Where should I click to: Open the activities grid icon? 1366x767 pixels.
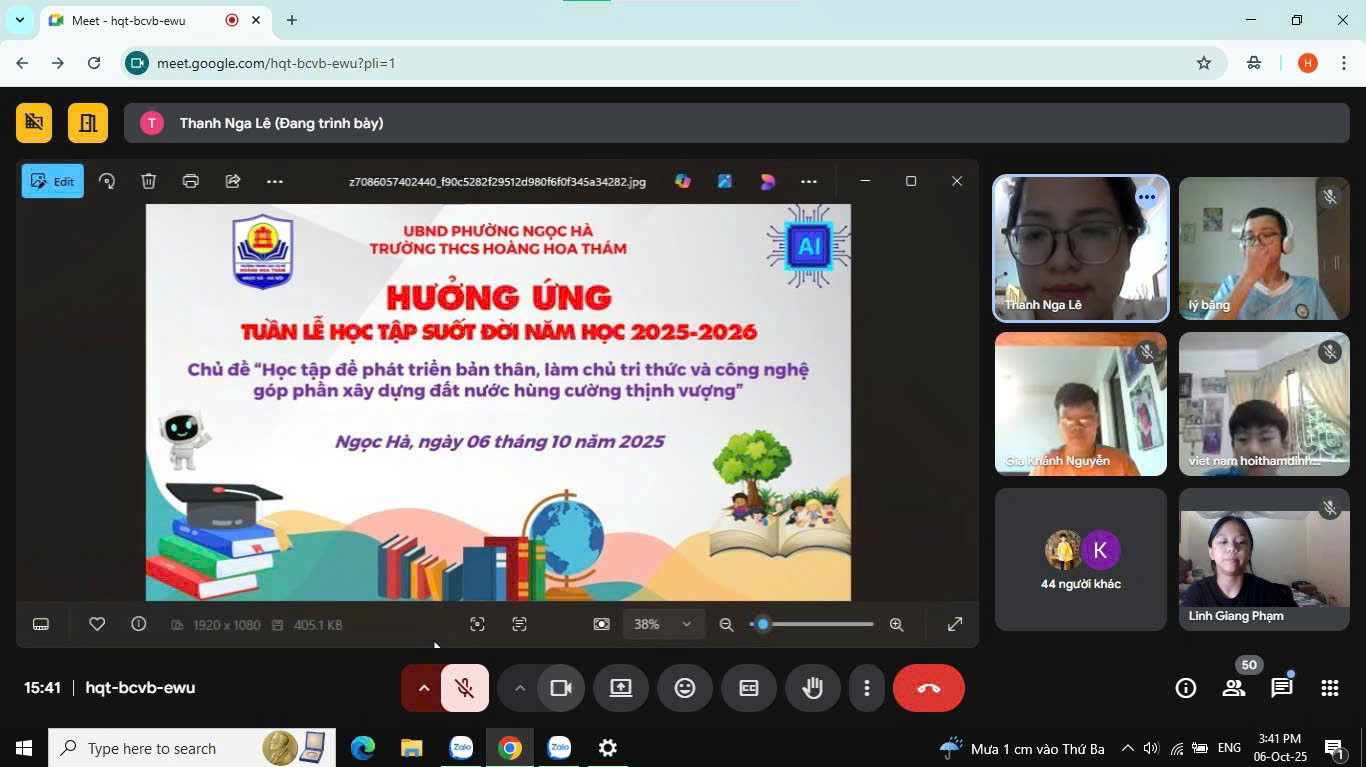[1329, 688]
